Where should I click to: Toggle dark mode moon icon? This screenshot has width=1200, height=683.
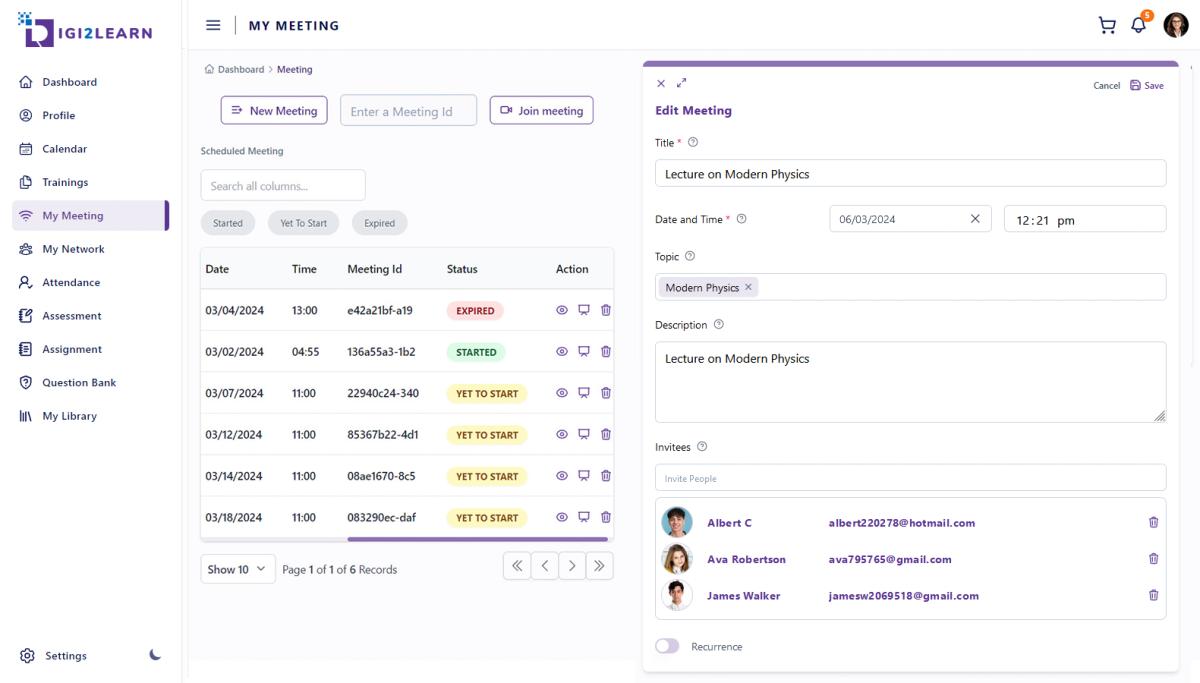click(x=155, y=655)
